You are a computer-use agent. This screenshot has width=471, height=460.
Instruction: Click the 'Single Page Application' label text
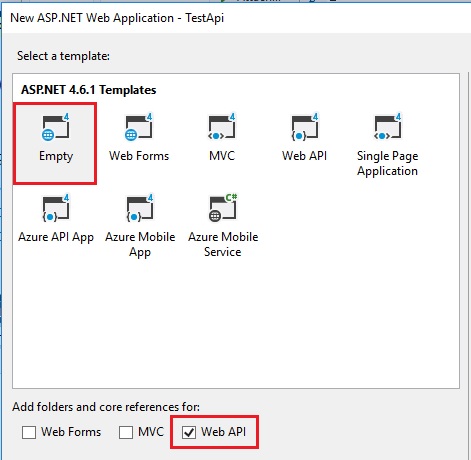click(387, 163)
